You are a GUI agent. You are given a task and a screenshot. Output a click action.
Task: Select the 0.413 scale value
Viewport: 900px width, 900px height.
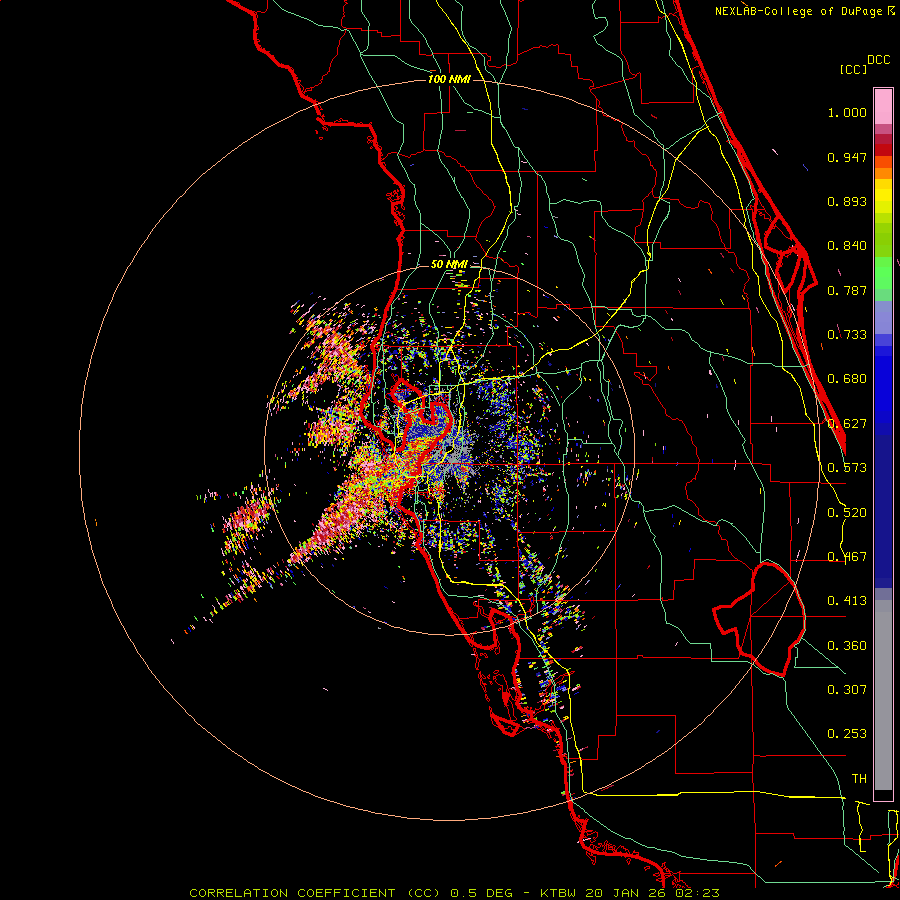[847, 601]
